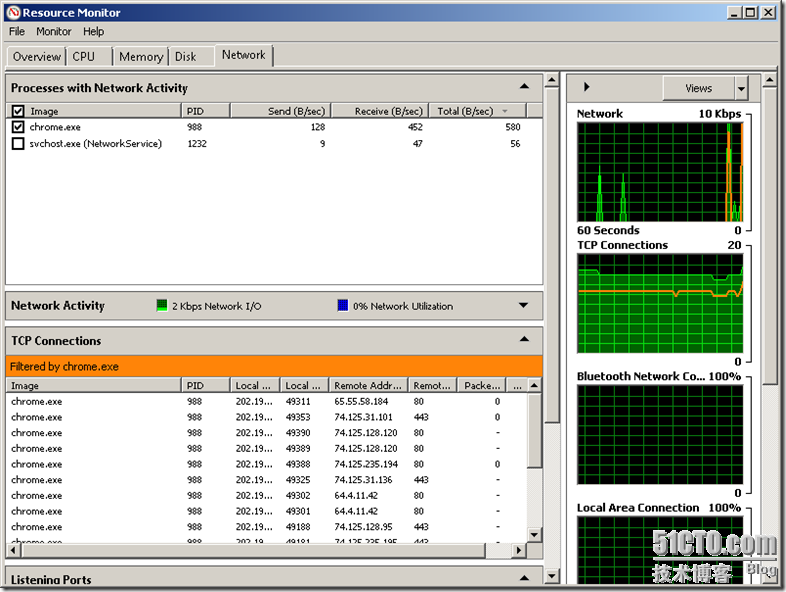This screenshot has width=786, height=592.
Task: Select TCP row with local port 49301
Action: (267, 511)
